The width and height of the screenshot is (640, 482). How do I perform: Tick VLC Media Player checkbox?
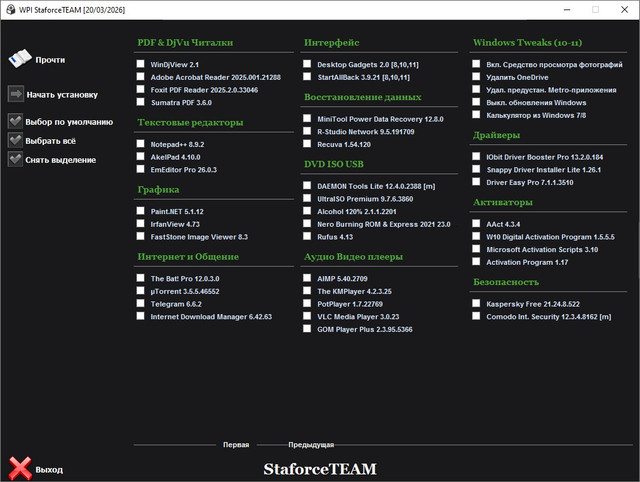point(307,316)
